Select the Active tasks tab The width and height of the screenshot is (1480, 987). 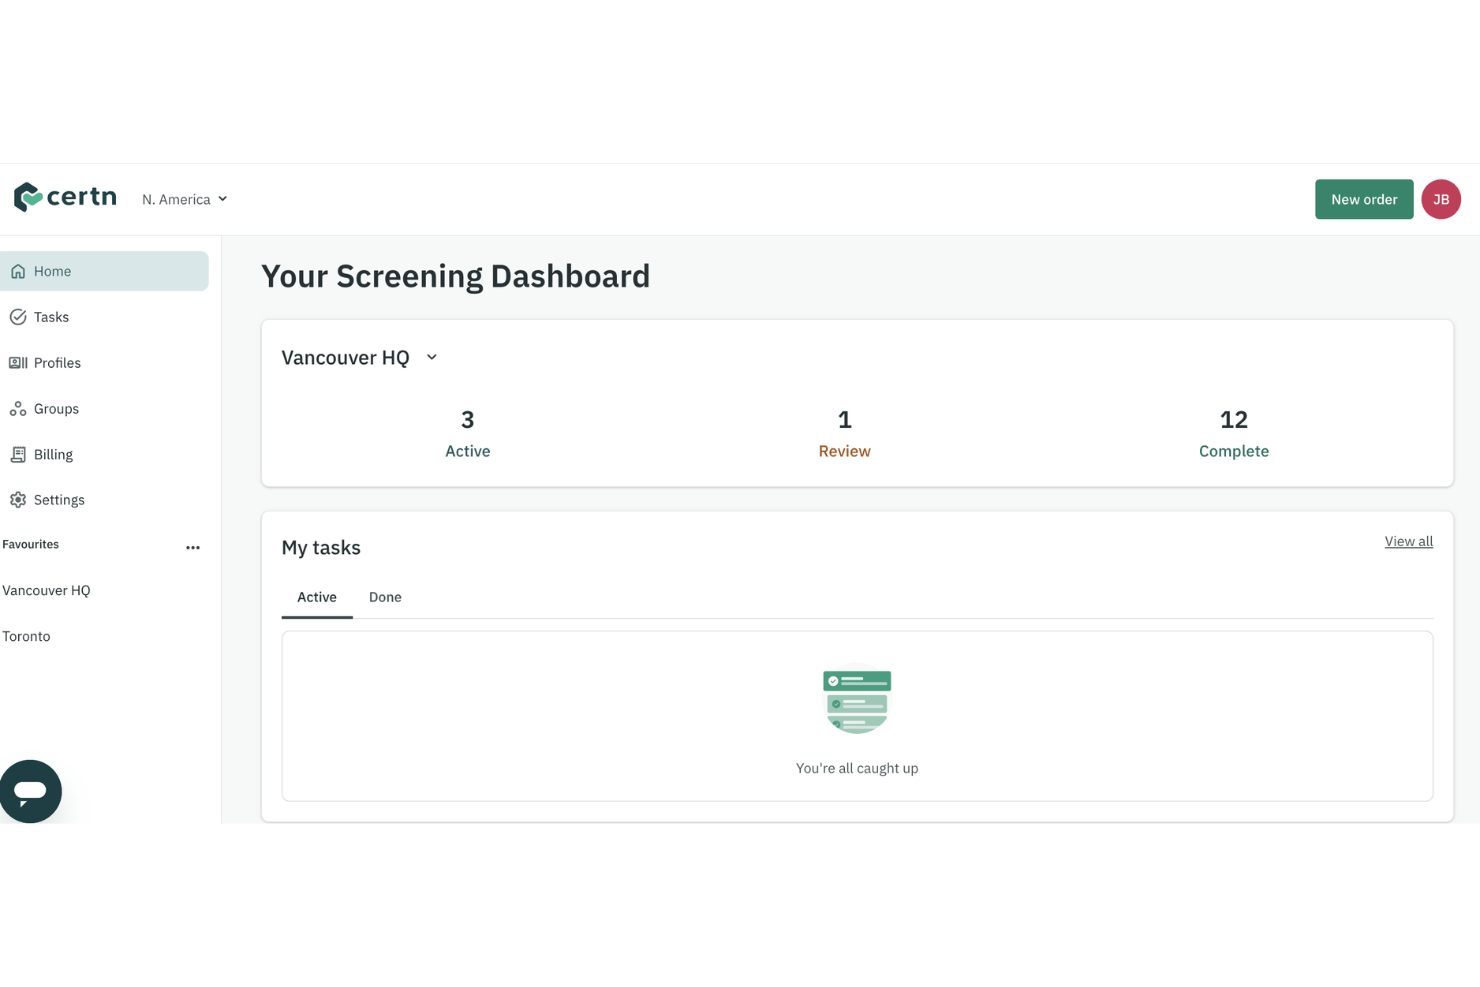click(x=317, y=597)
